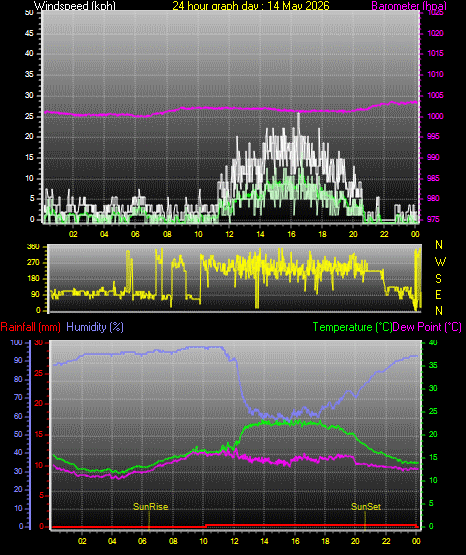Select hour '12' under the windspeed graph
The height and width of the screenshot is (555, 466).
[229, 234]
